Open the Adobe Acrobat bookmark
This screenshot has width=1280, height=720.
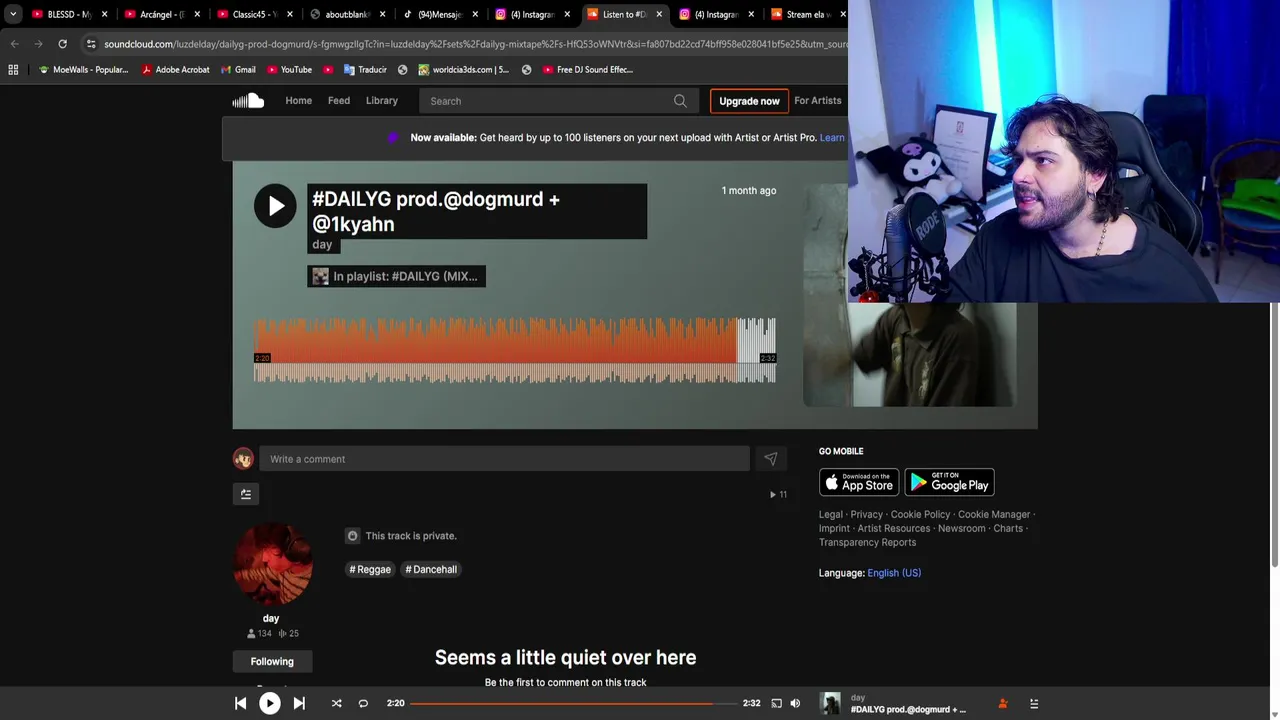tap(175, 70)
